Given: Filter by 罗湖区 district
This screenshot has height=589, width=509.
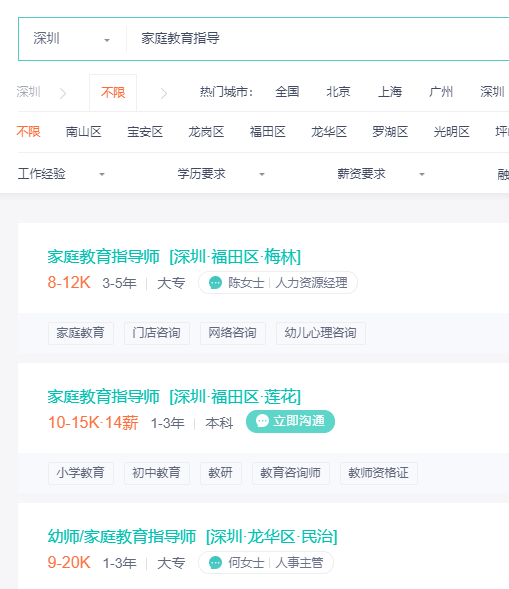Looking at the screenshot, I should pyautogui.click(x=390, y=132).
